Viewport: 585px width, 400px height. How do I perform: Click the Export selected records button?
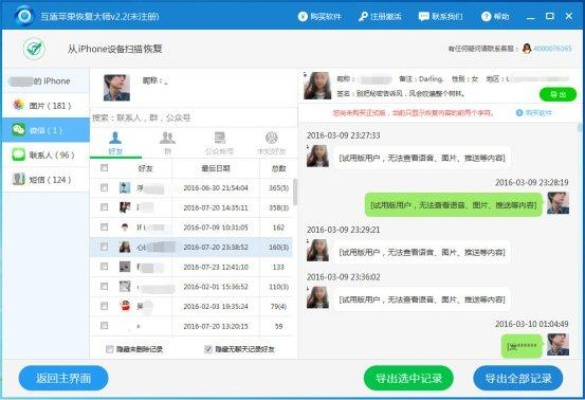[x=409, y=378]
